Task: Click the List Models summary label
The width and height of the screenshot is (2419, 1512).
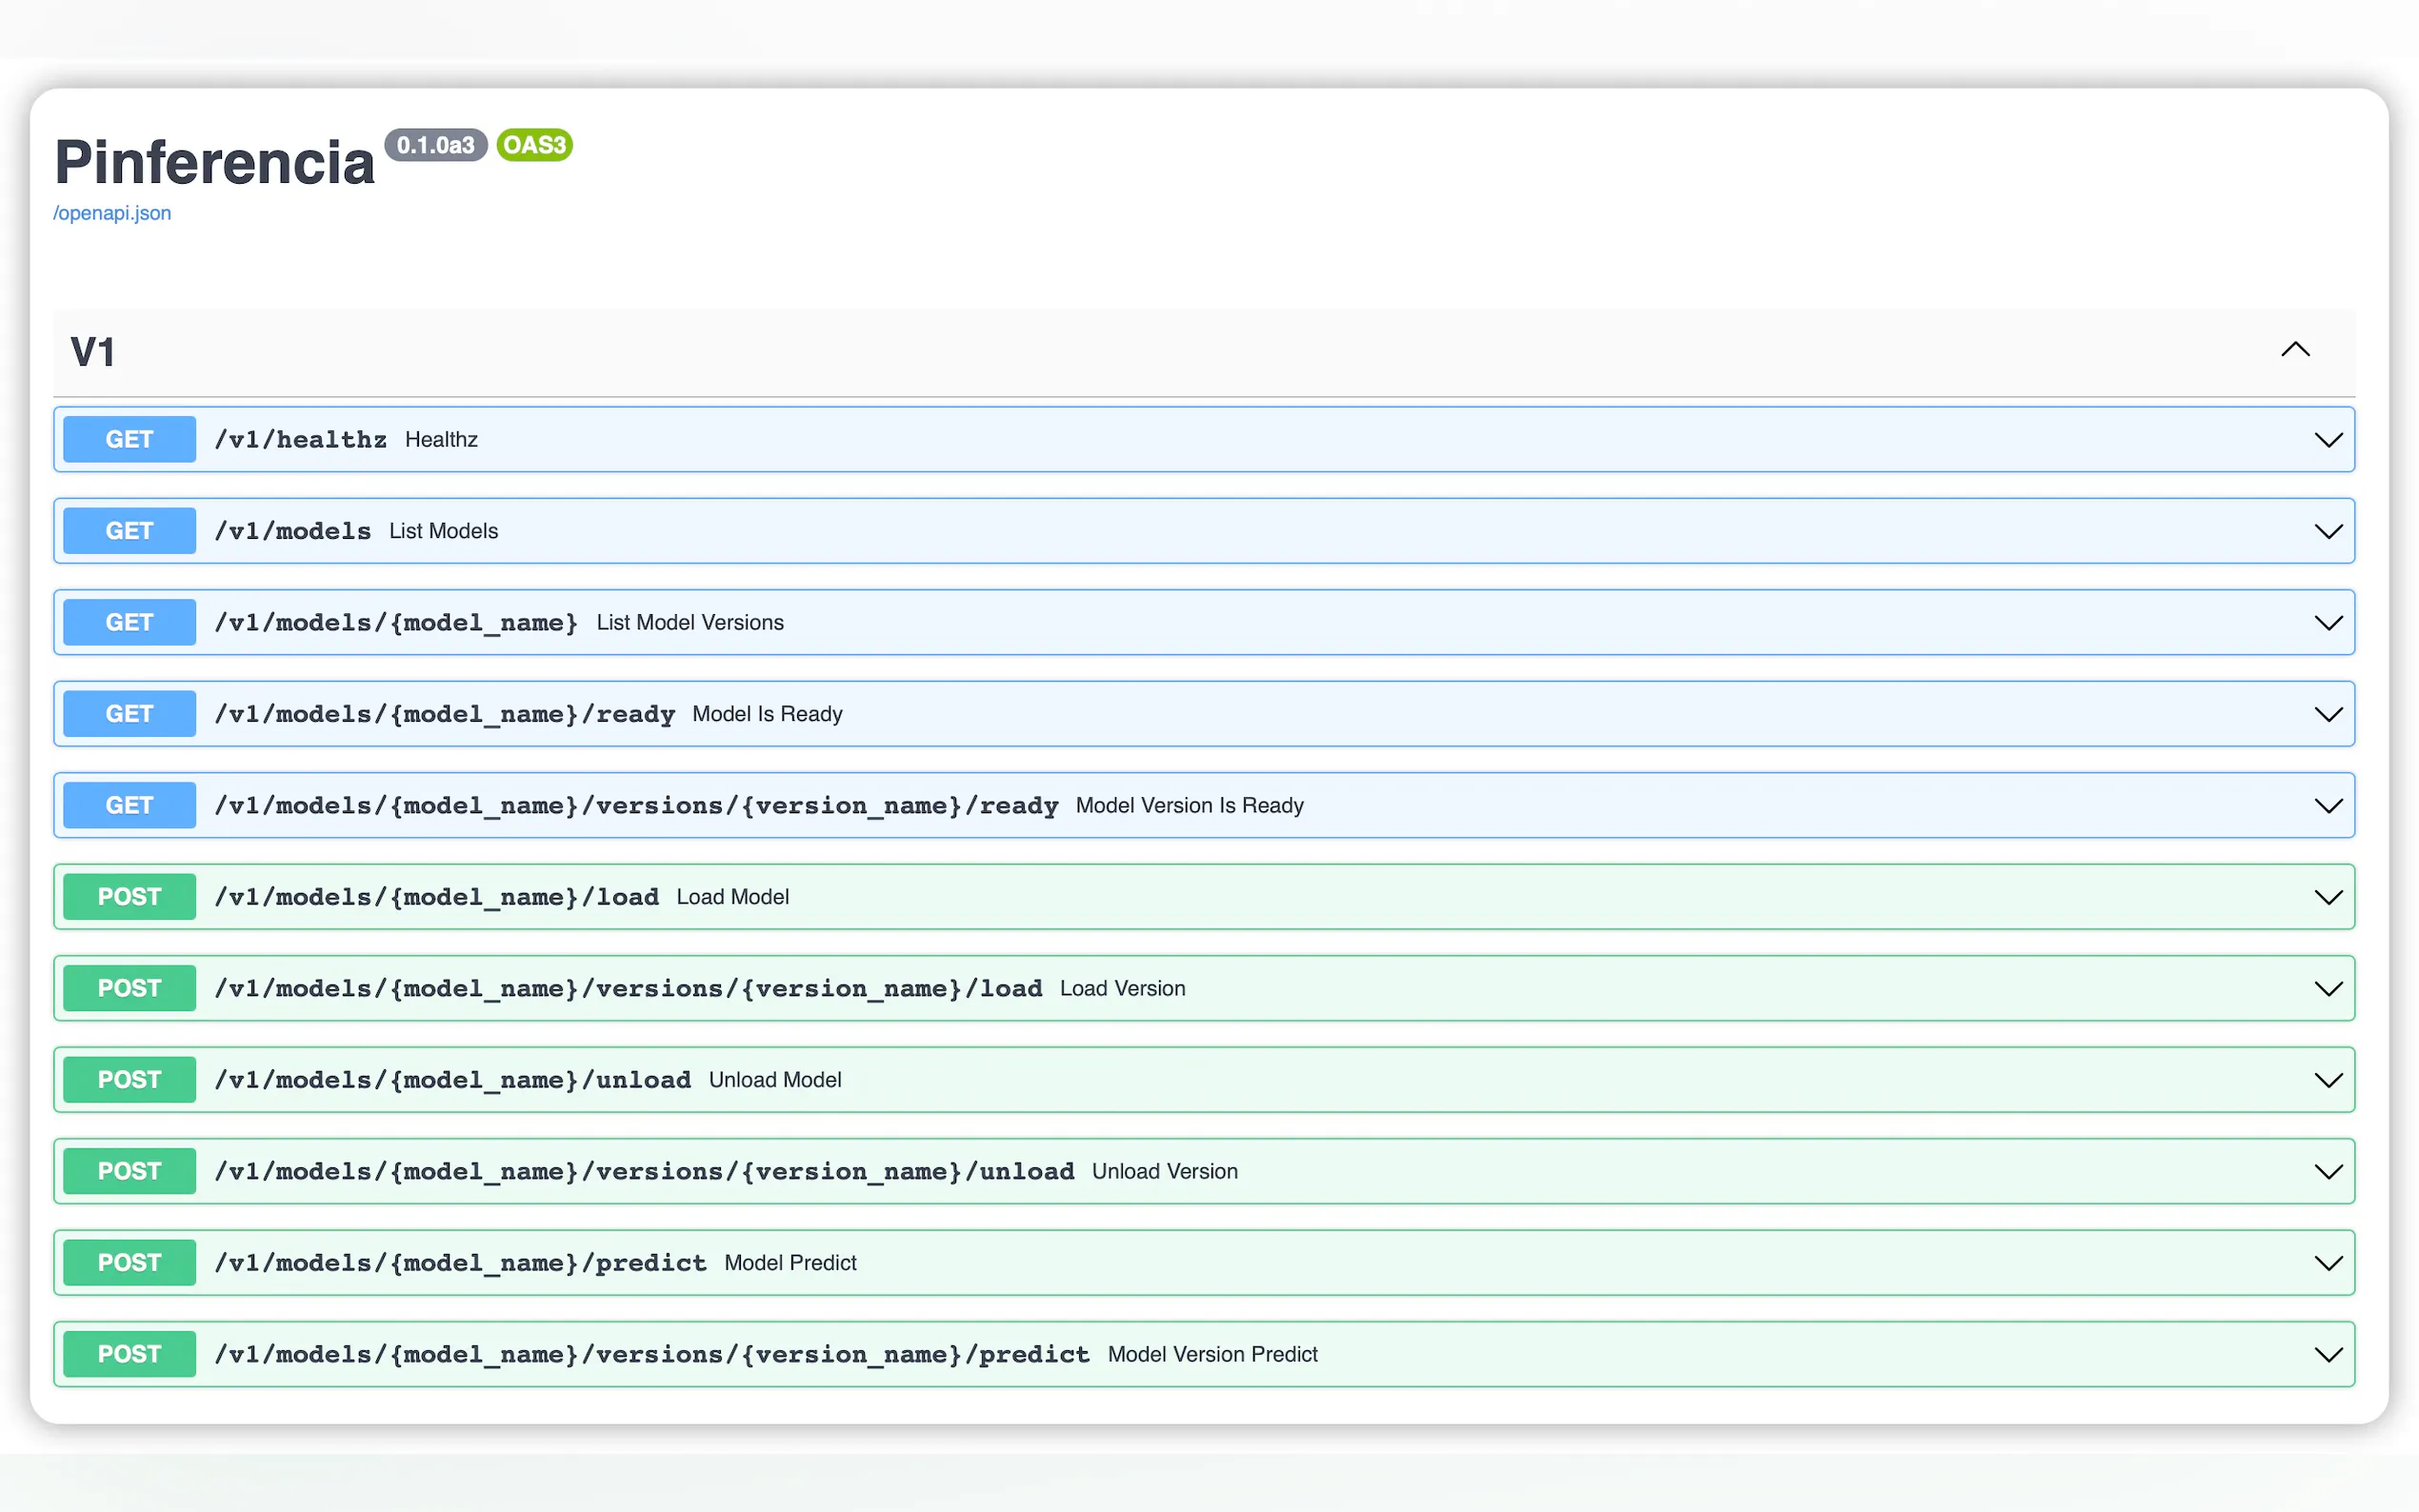Action: tap(443, 531)
